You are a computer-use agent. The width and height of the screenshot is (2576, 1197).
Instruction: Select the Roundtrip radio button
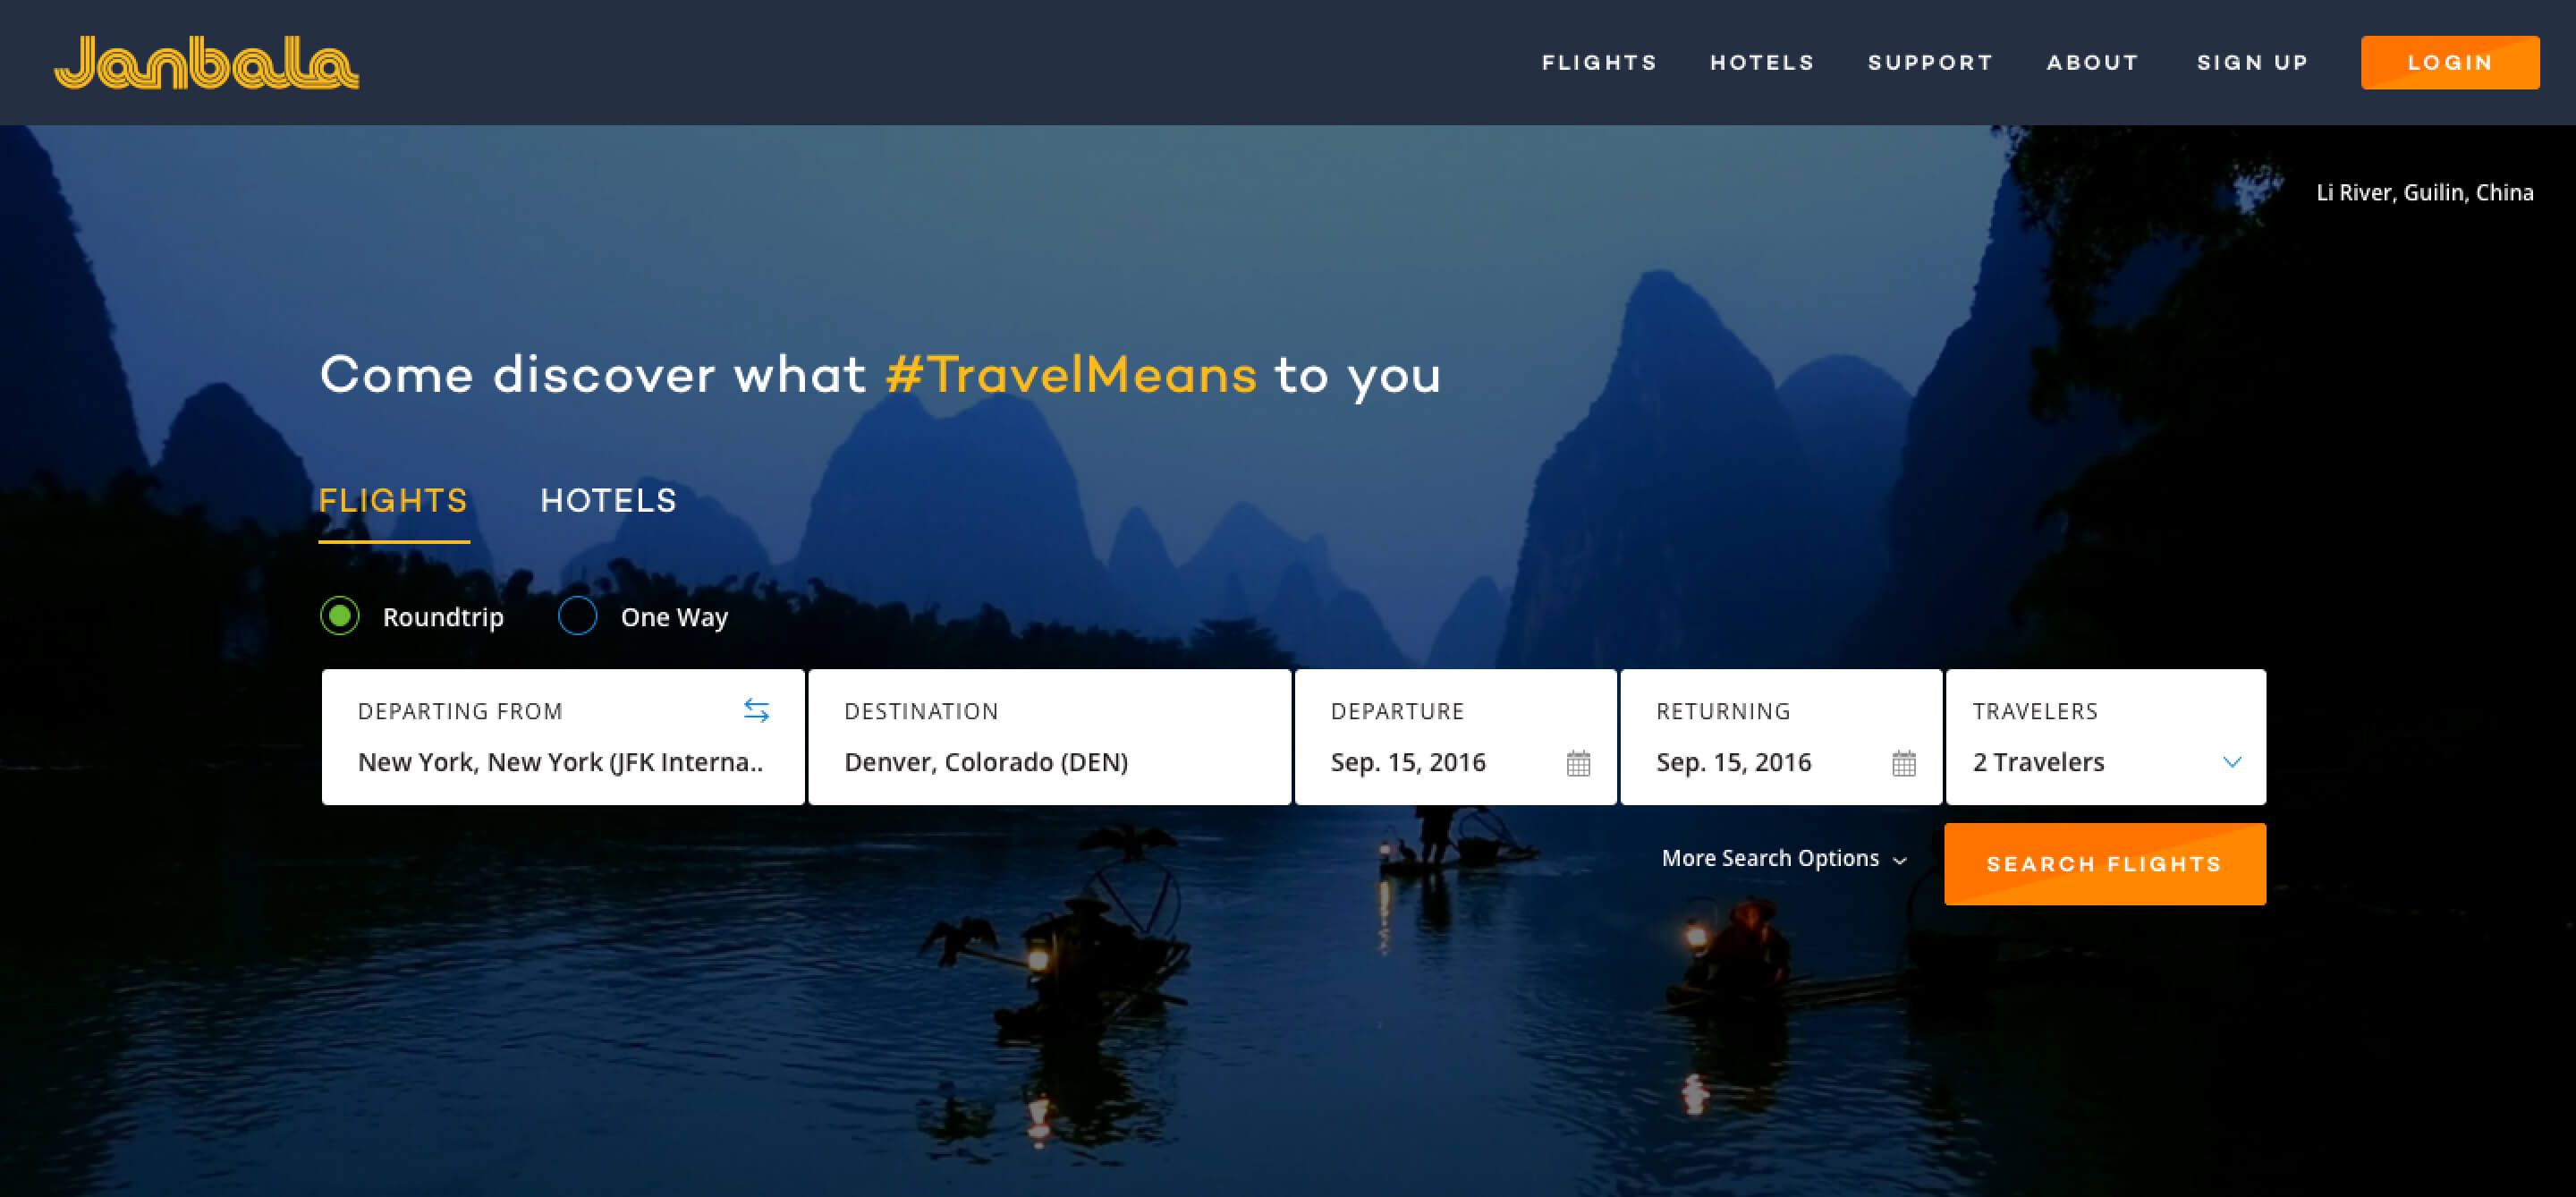pyautogui.click(x=340, y=616)
